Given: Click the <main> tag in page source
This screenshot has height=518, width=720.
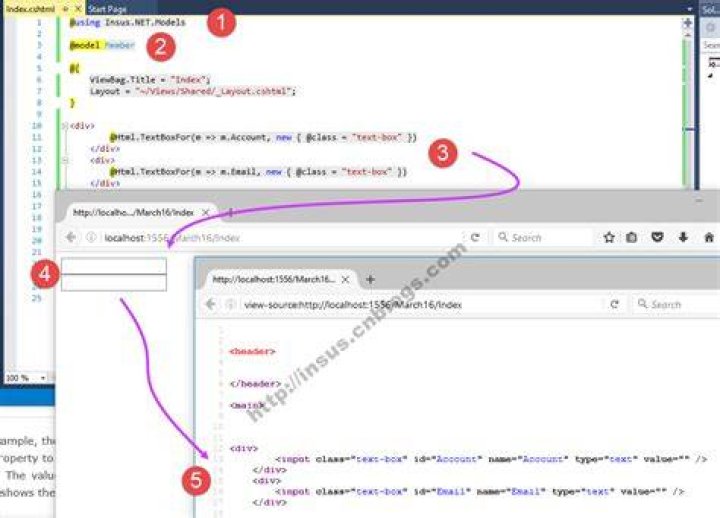Looking at the screenshot, I should point(248,405).
